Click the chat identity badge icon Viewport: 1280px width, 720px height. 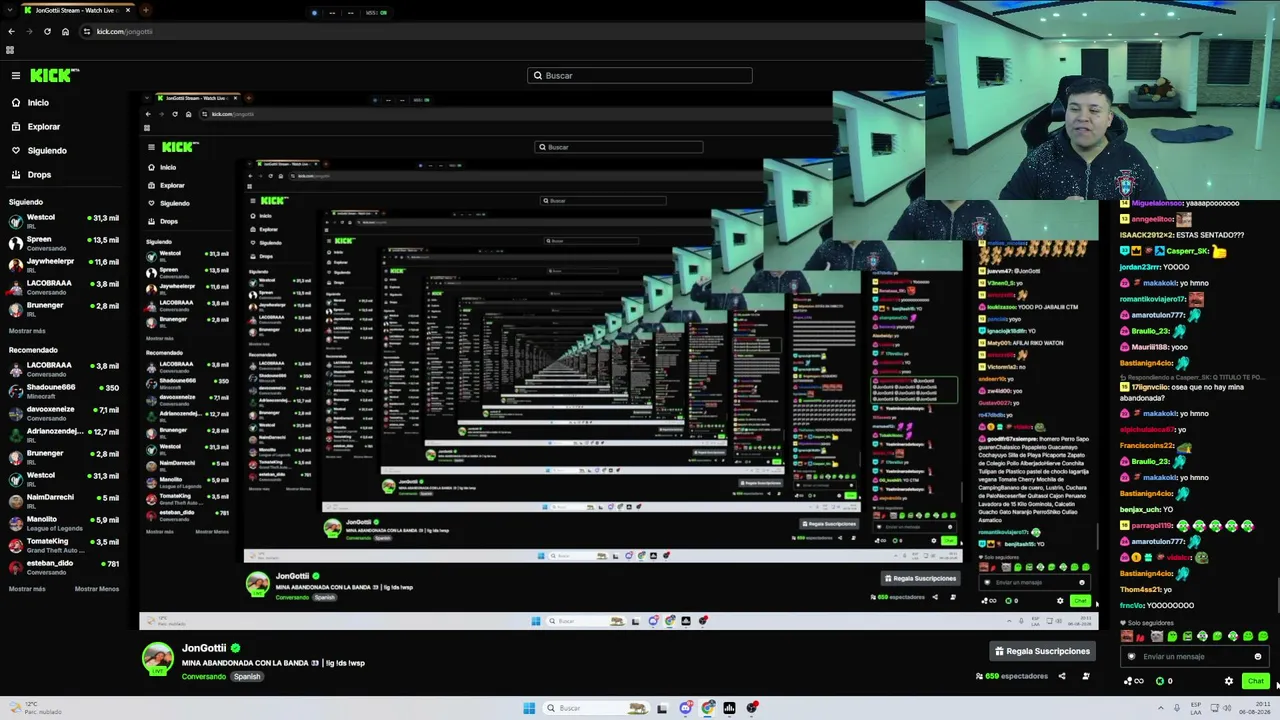pos(1132,657)
